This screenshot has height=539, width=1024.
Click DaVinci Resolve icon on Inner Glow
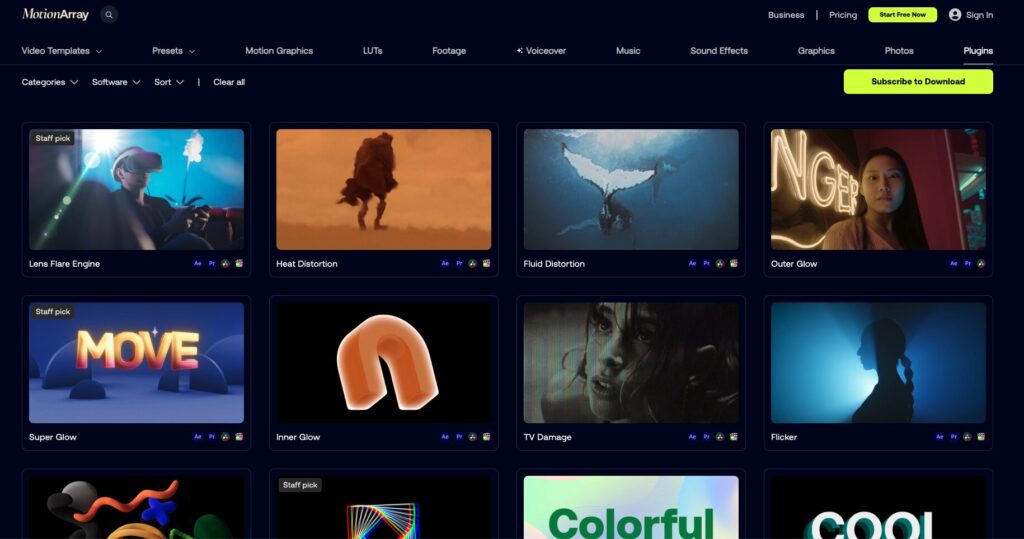point(473,436)
